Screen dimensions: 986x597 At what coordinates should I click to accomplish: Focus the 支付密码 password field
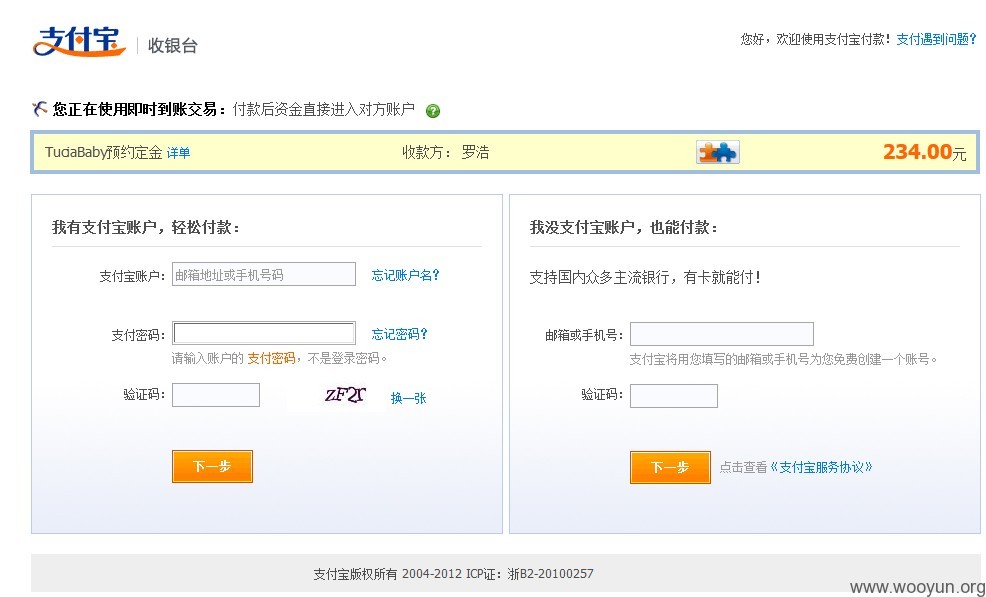click(x=264, y=333)
